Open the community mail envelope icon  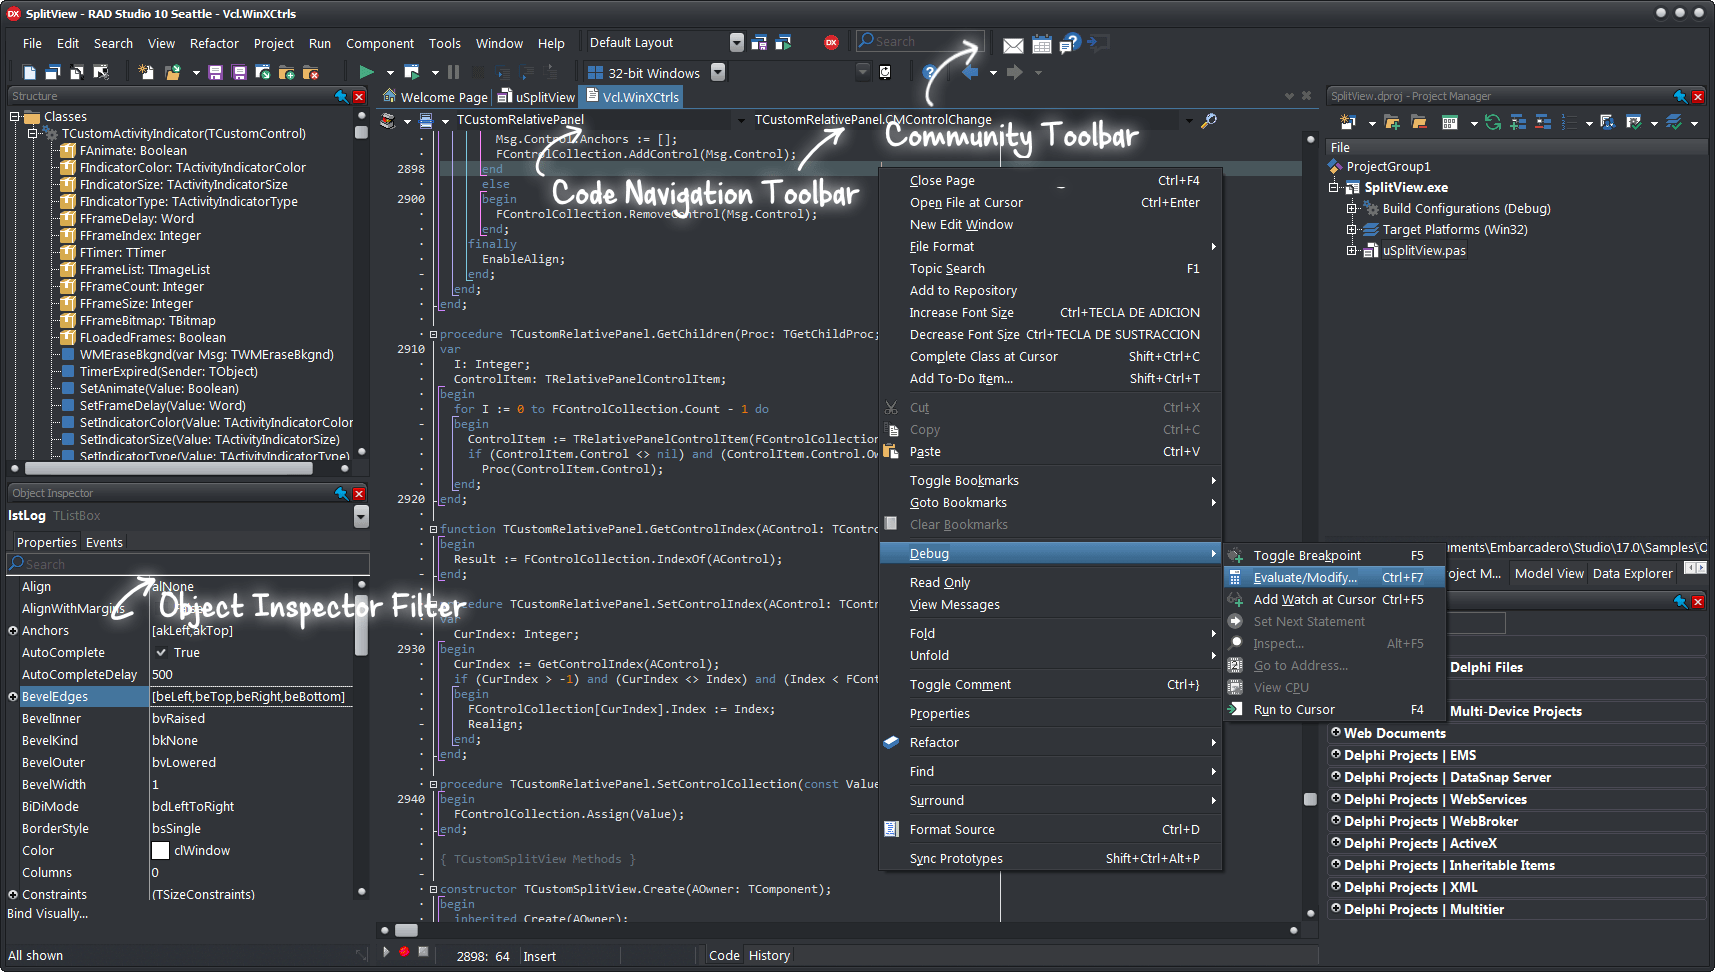coord(1013,45)
